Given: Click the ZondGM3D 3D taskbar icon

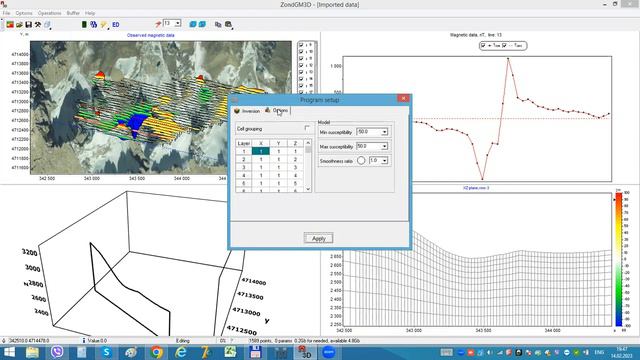Looking at the screenshot, I should click(x=304, y=352).
